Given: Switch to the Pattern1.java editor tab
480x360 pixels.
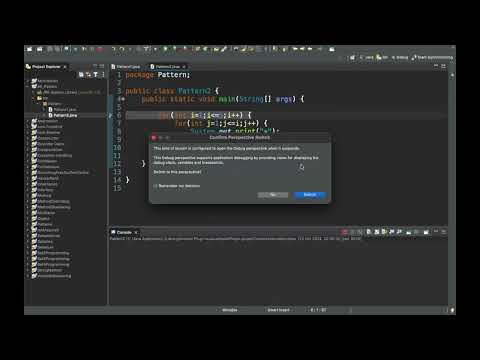Looking at the screenshot, I should coord(126,67).
